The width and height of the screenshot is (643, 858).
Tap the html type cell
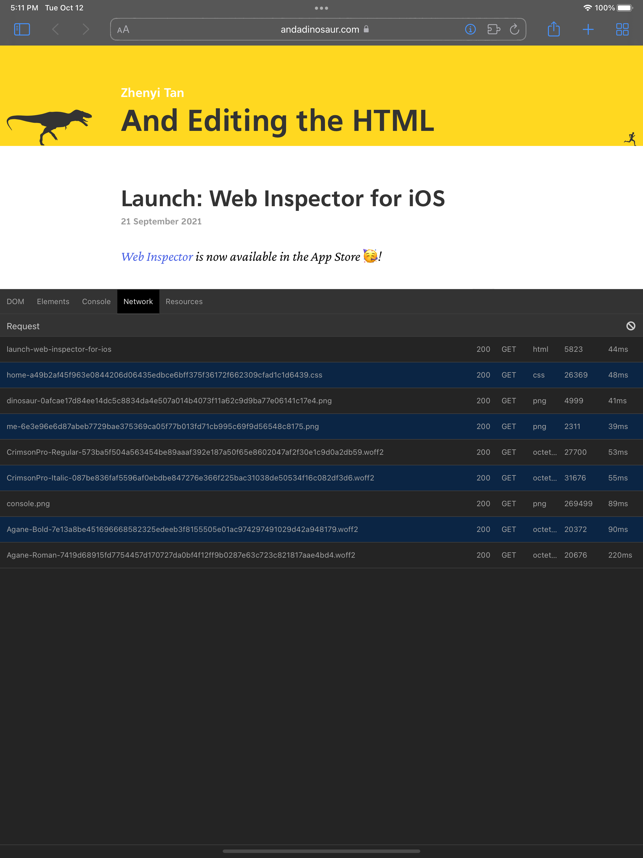[x=540, y=349]
